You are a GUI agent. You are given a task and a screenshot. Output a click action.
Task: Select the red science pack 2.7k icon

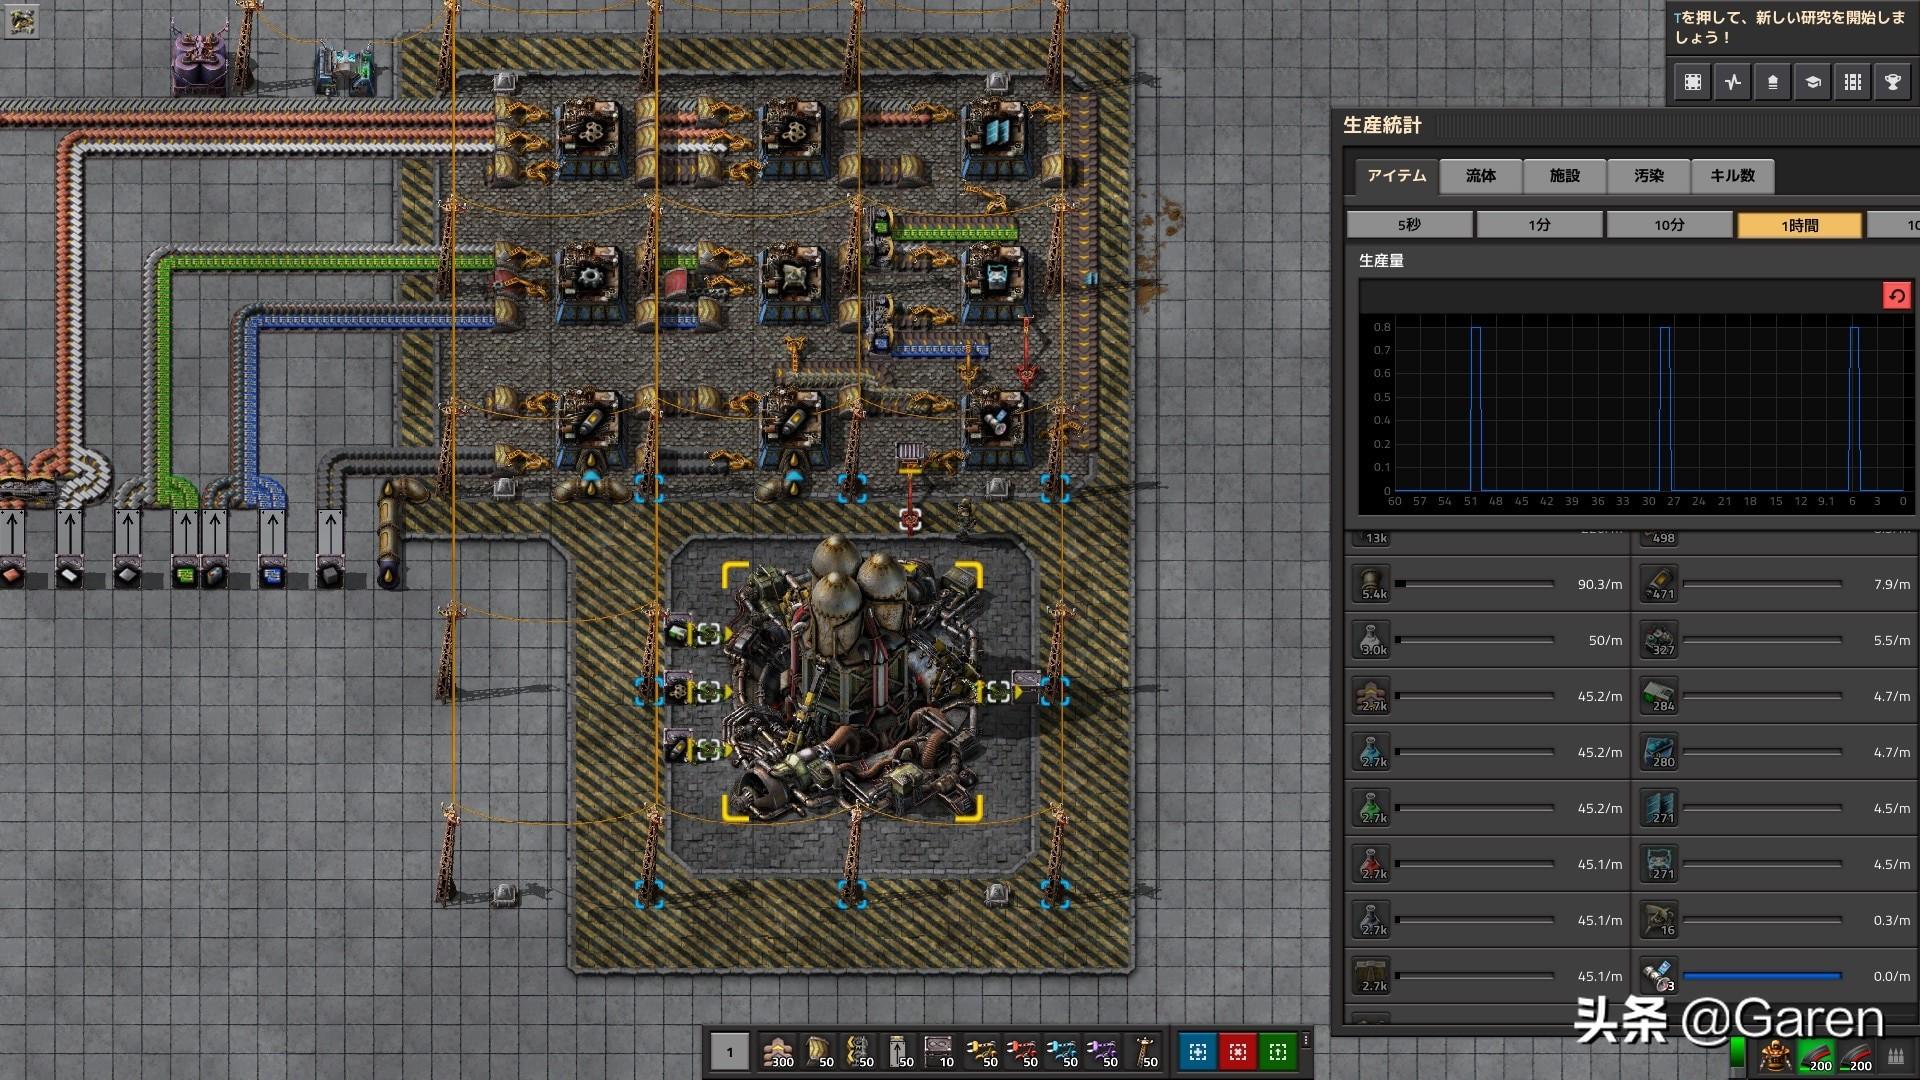pos(1372,864)
